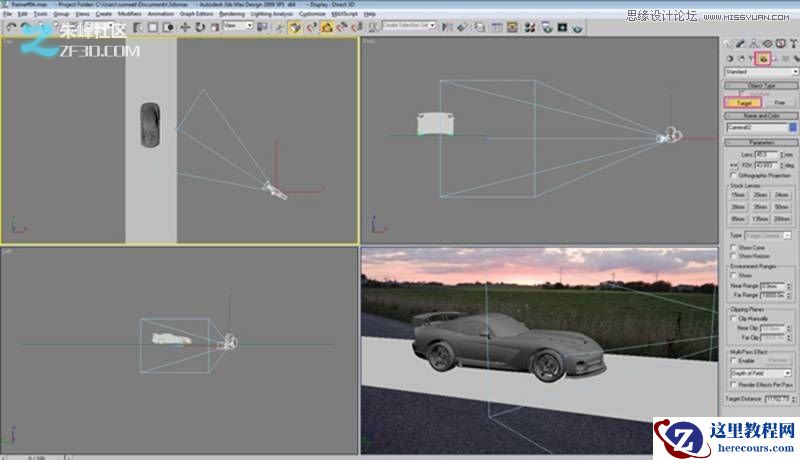The image size is (800, 460).
Task: Open the File menu
Action: click(x=8, y=14)
